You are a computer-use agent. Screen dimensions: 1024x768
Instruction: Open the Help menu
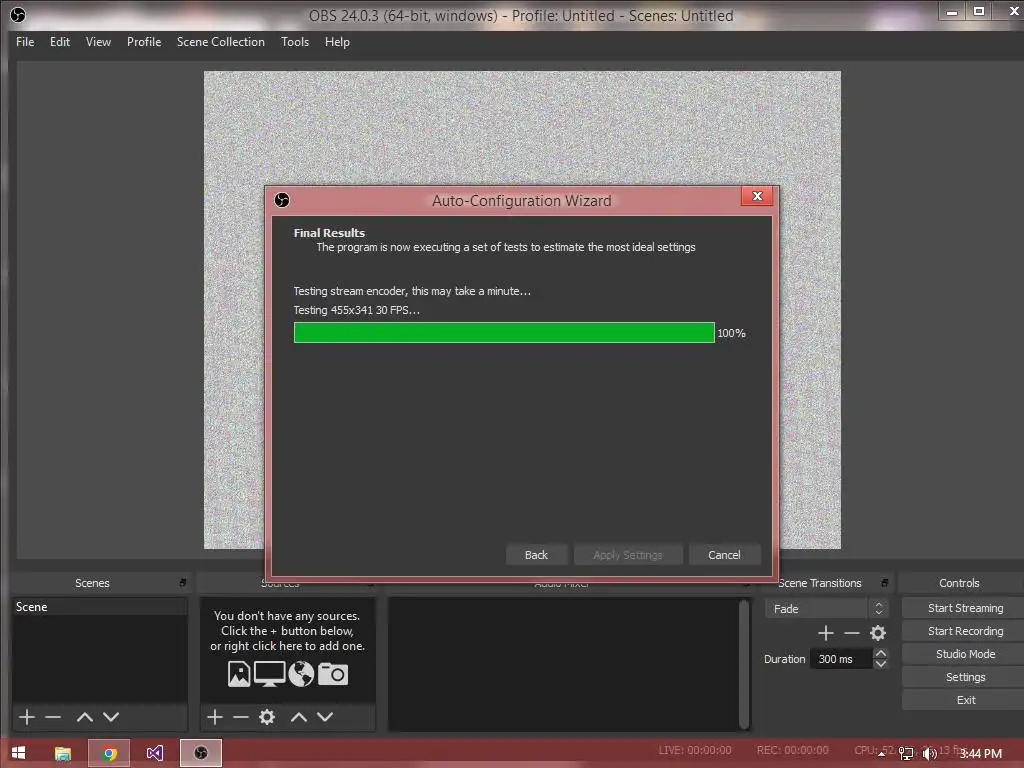click(x=338, y=42)
